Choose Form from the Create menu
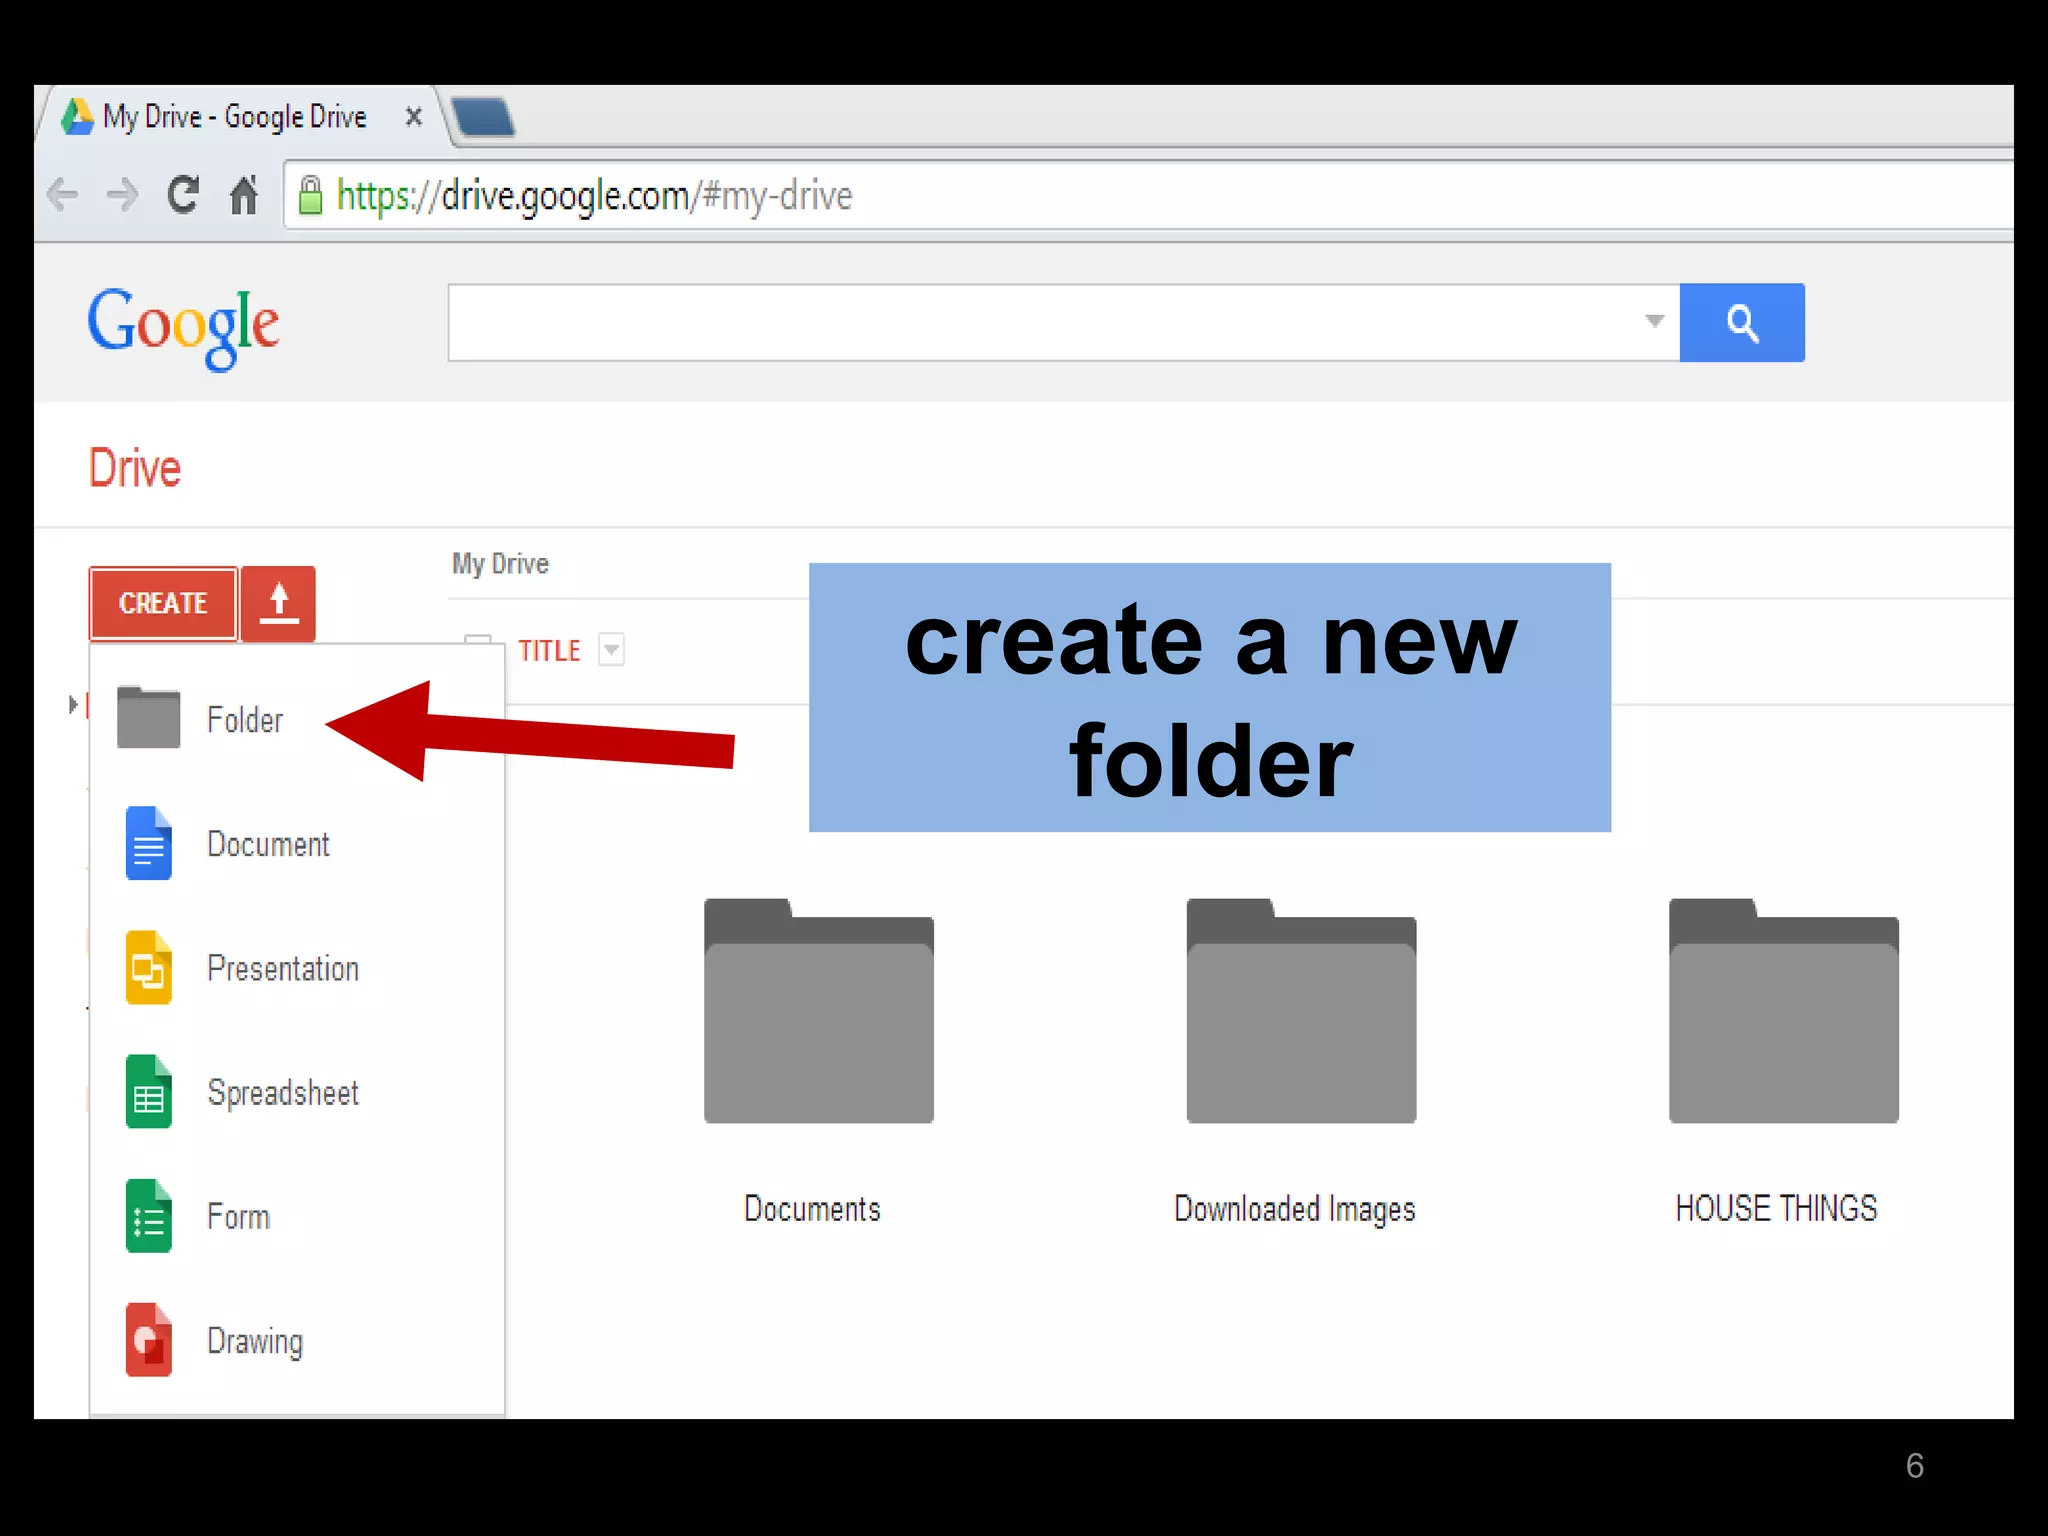The image size is (2048, 1536). pos(297,1216)
